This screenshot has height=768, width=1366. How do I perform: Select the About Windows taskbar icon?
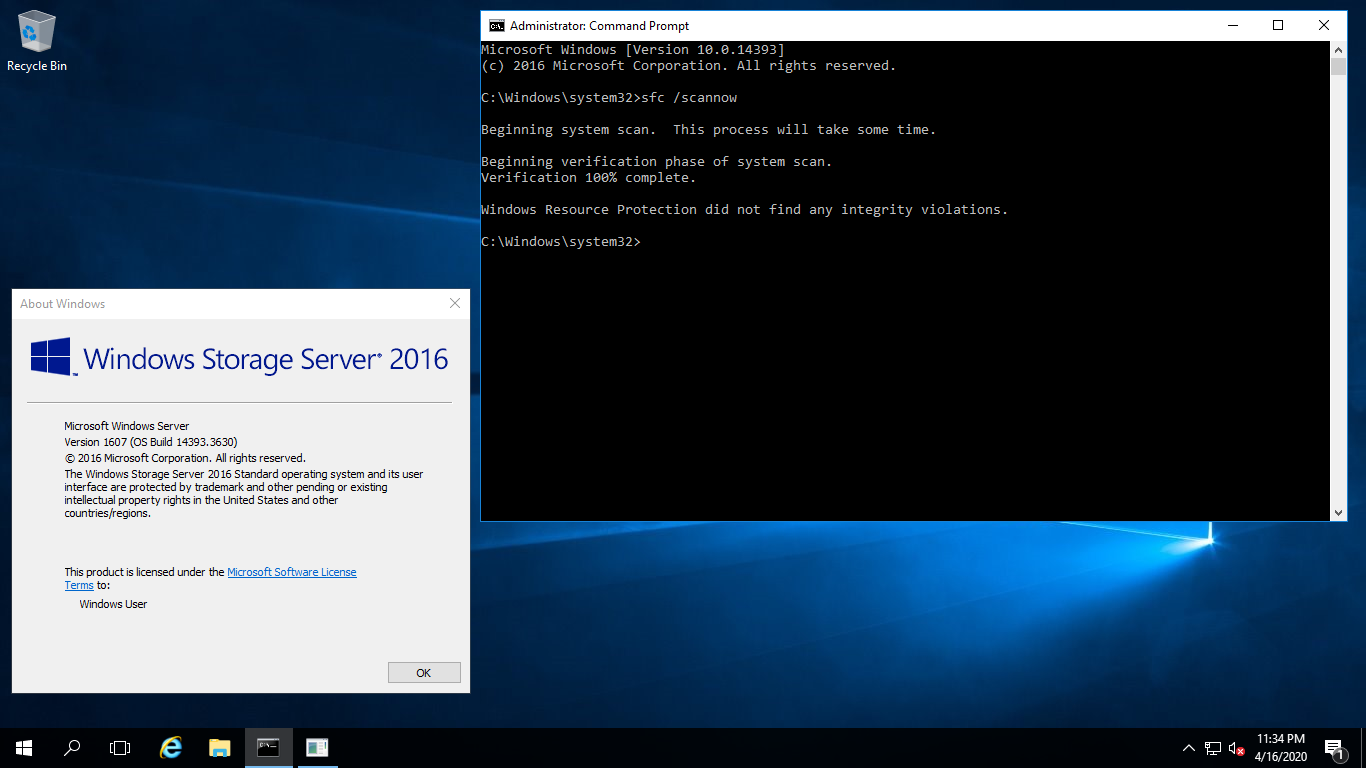[x=317, y=747]
